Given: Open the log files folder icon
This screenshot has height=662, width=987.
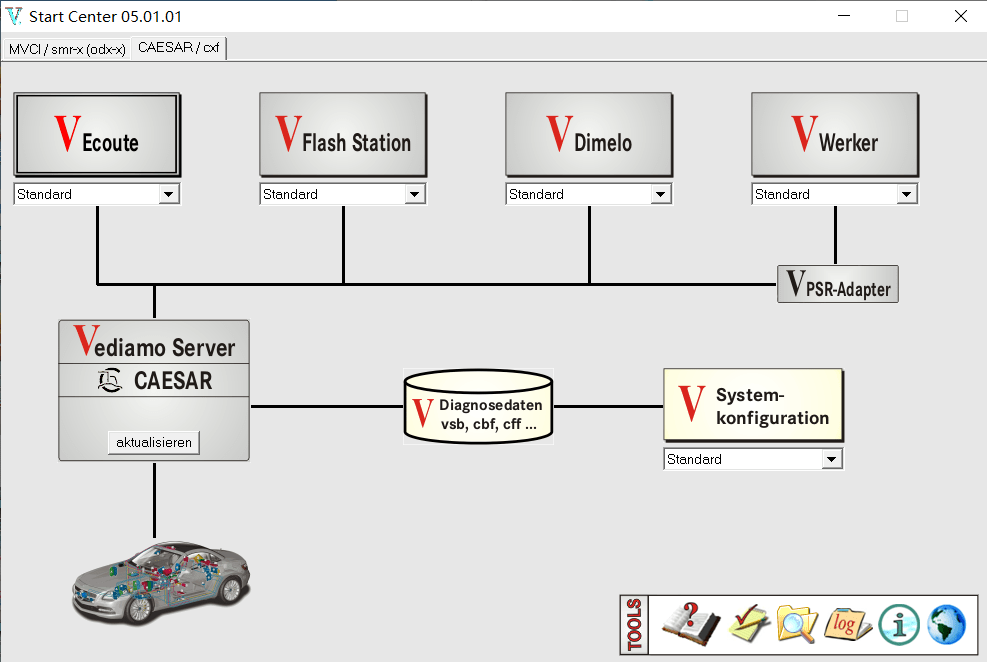Looking at the screenshot, I should pyautogui.click(x=846, y=624).
